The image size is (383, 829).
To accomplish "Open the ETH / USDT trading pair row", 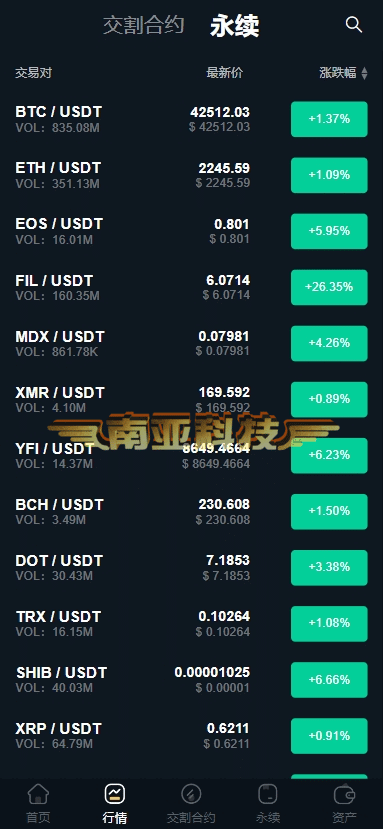I will click(192, 175).
